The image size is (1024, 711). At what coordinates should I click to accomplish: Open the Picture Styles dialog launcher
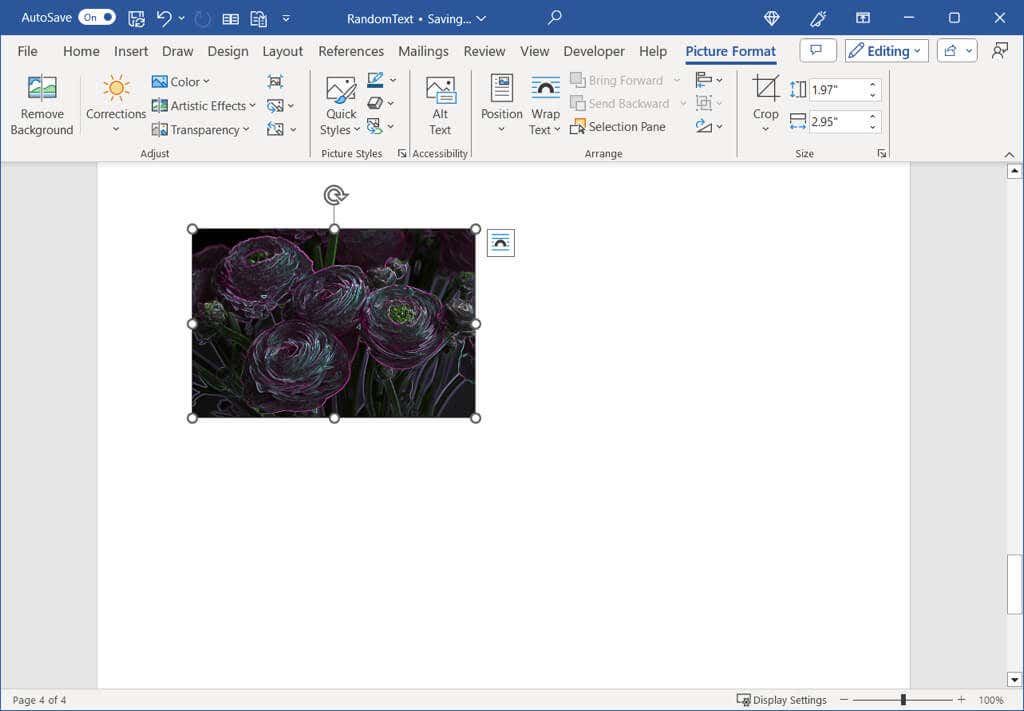(x=402, y=153)
